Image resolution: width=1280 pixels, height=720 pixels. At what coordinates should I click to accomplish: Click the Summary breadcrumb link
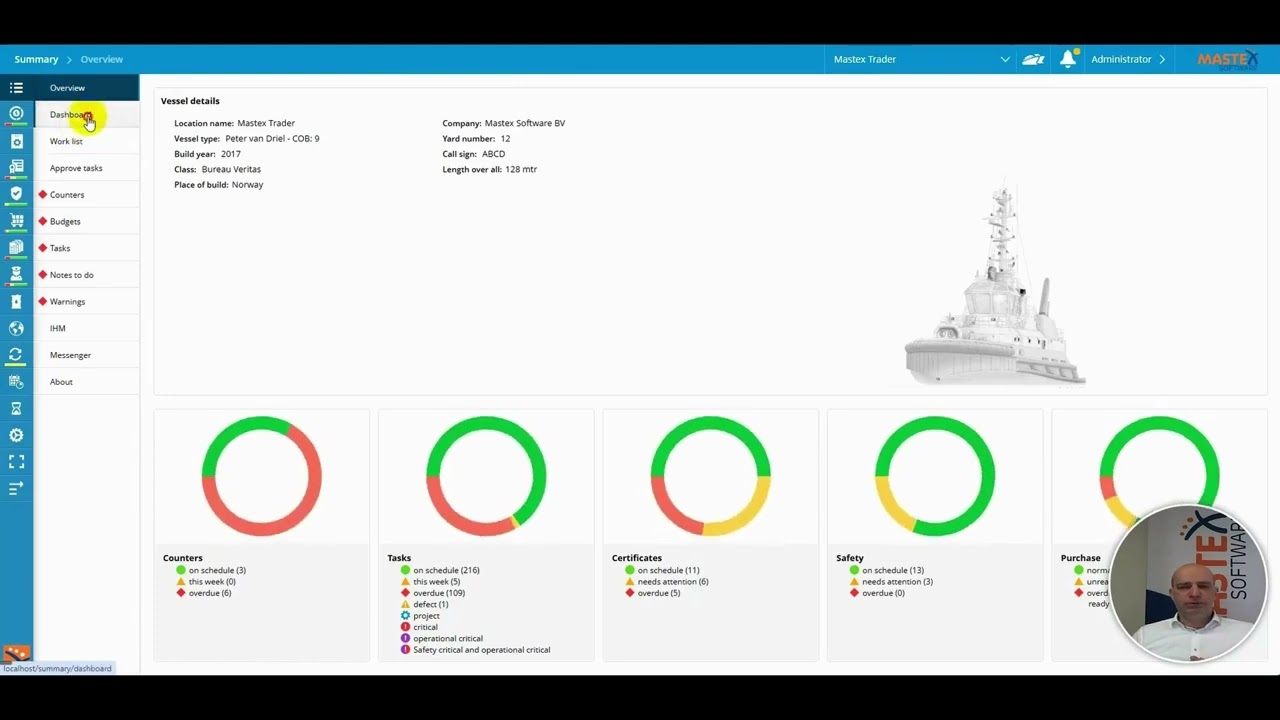36,59
